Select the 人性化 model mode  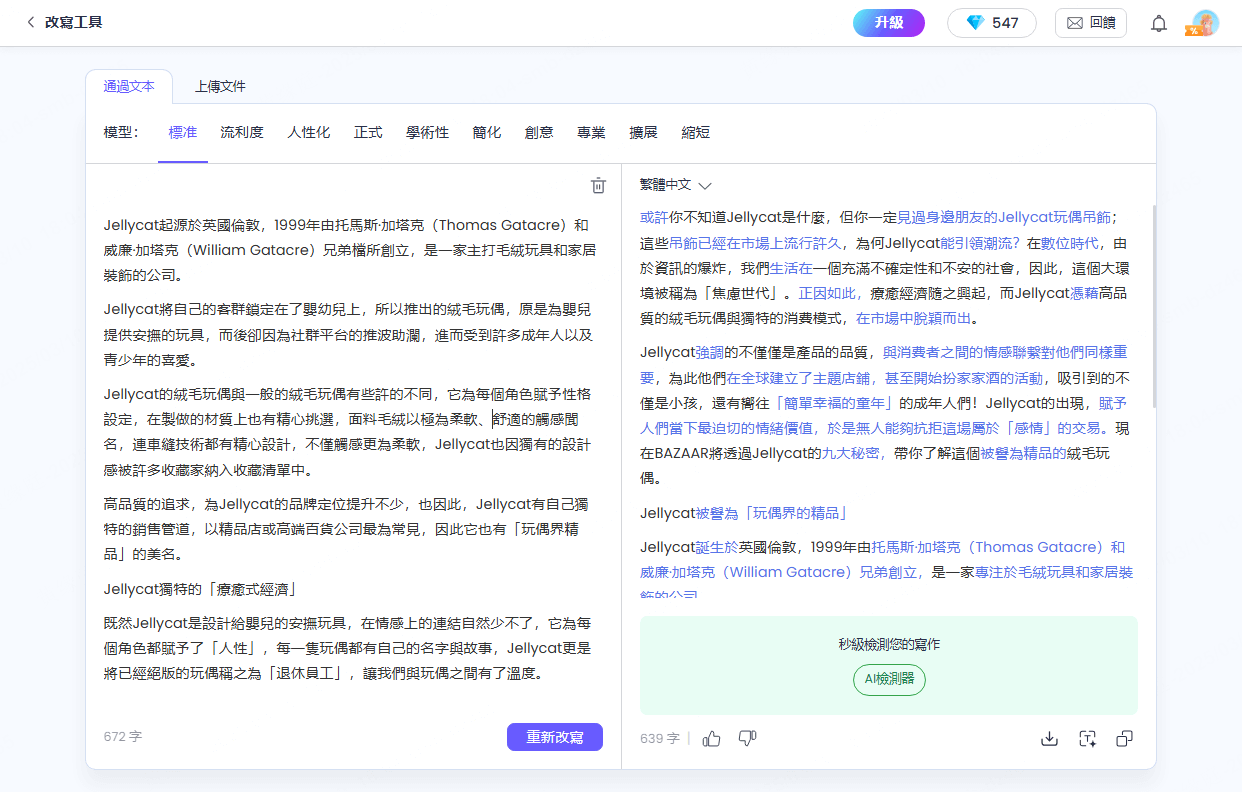(x=309, y=132)
